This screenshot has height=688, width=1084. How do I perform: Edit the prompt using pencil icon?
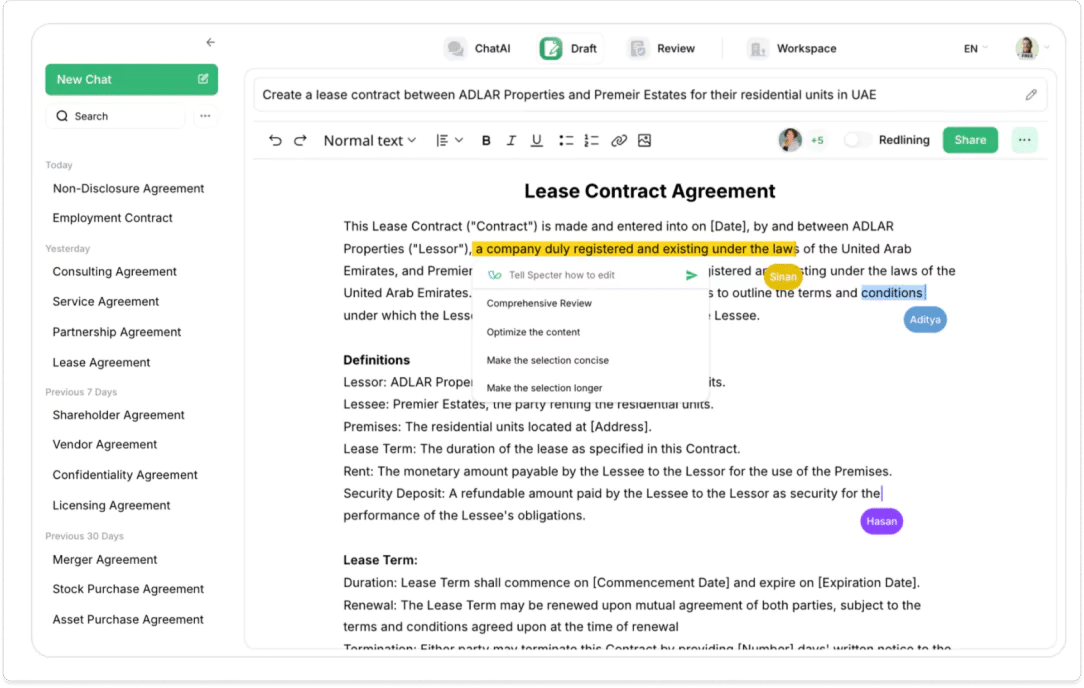pos(1031,95)
